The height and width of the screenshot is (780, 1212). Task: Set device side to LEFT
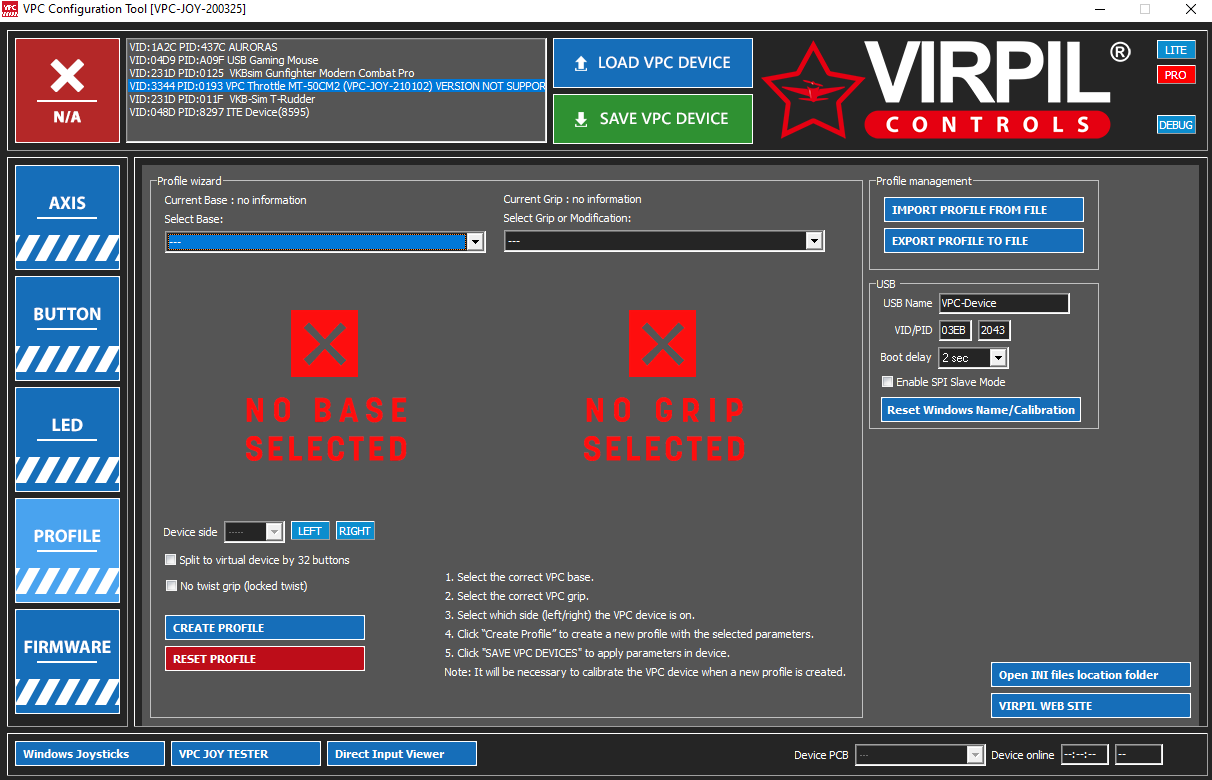pyautogui.click(x=310, y=531)
